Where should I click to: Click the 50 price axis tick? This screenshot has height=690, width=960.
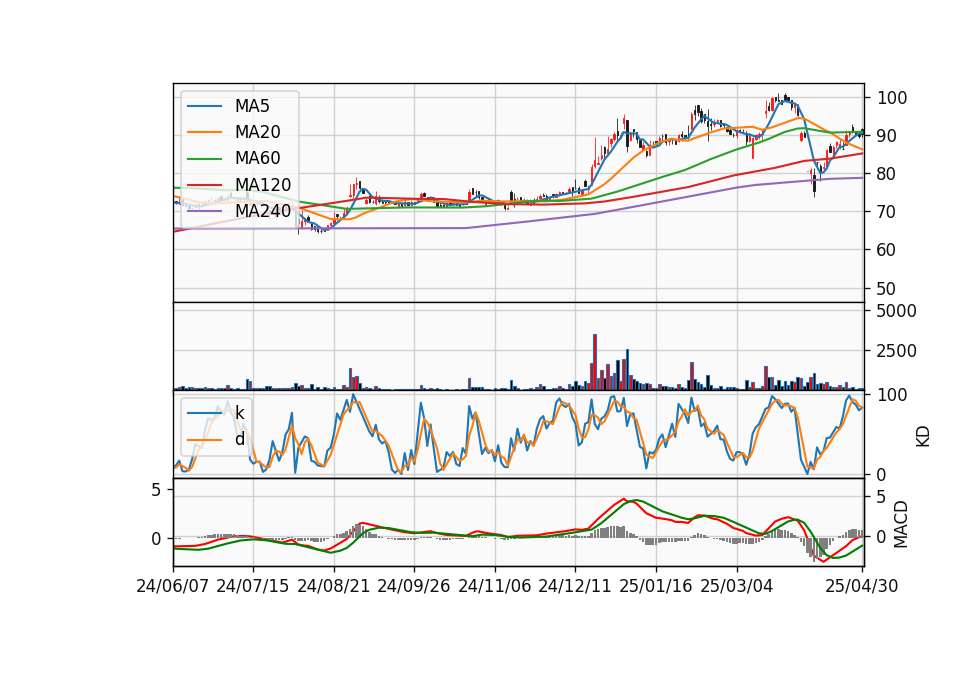click(x=887, y=288)
